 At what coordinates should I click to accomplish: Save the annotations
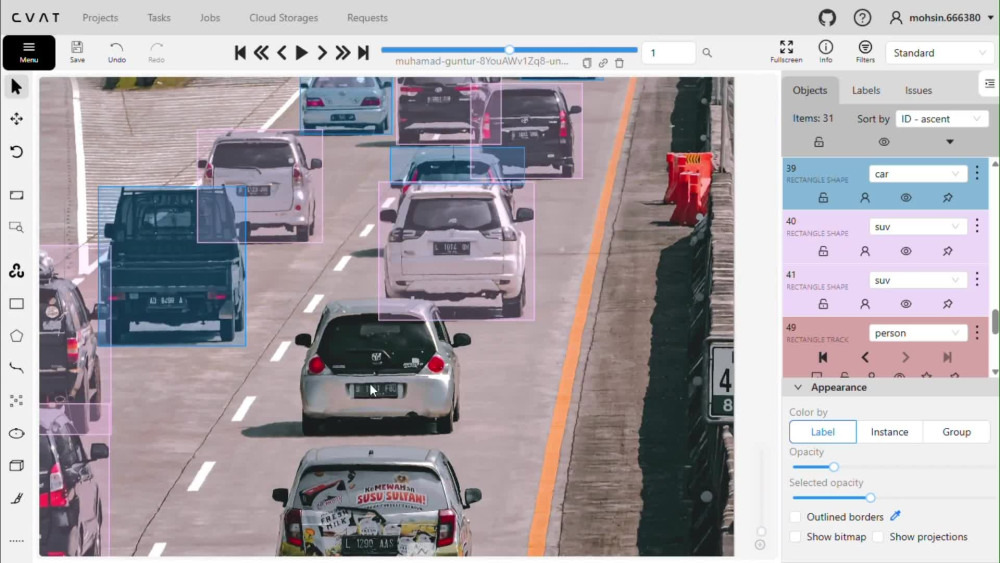[77, 52]
